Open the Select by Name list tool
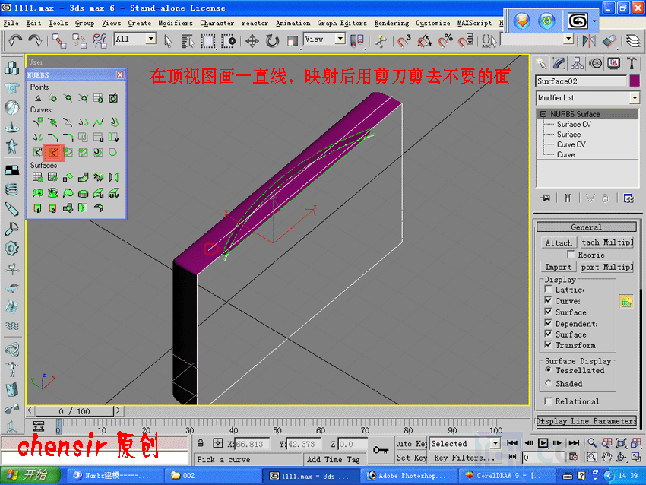This screenshot has width=646, height=485. click(x=188, y=41)
